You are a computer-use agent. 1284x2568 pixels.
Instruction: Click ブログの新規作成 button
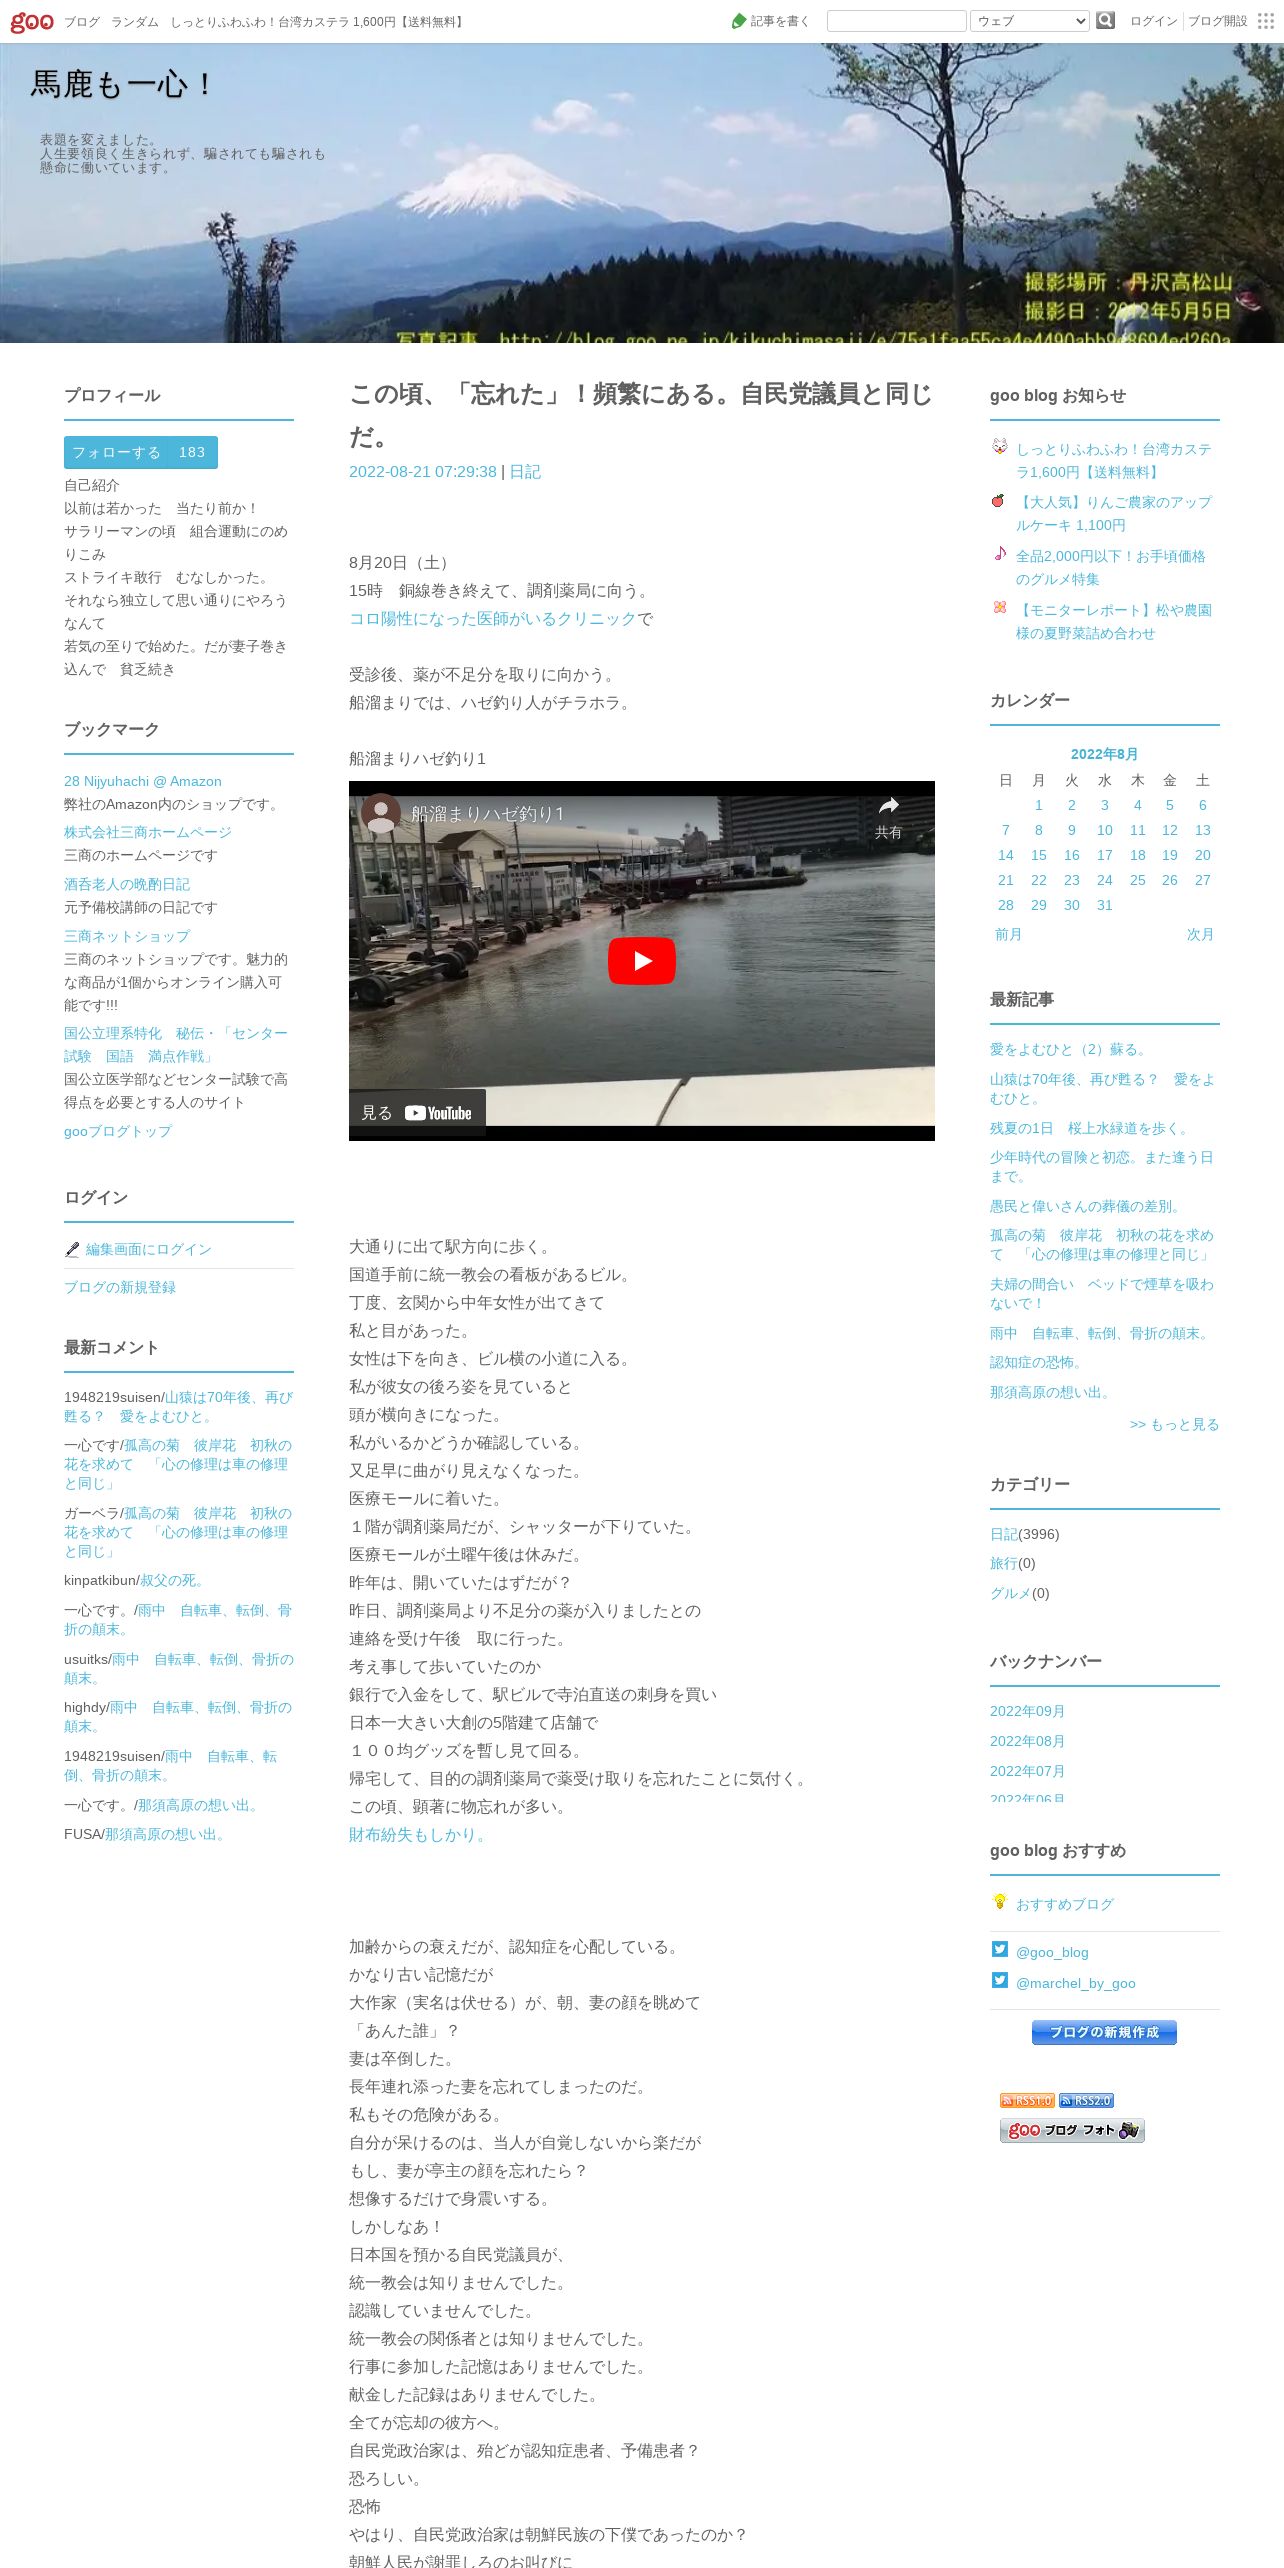click(1104, 2032)
